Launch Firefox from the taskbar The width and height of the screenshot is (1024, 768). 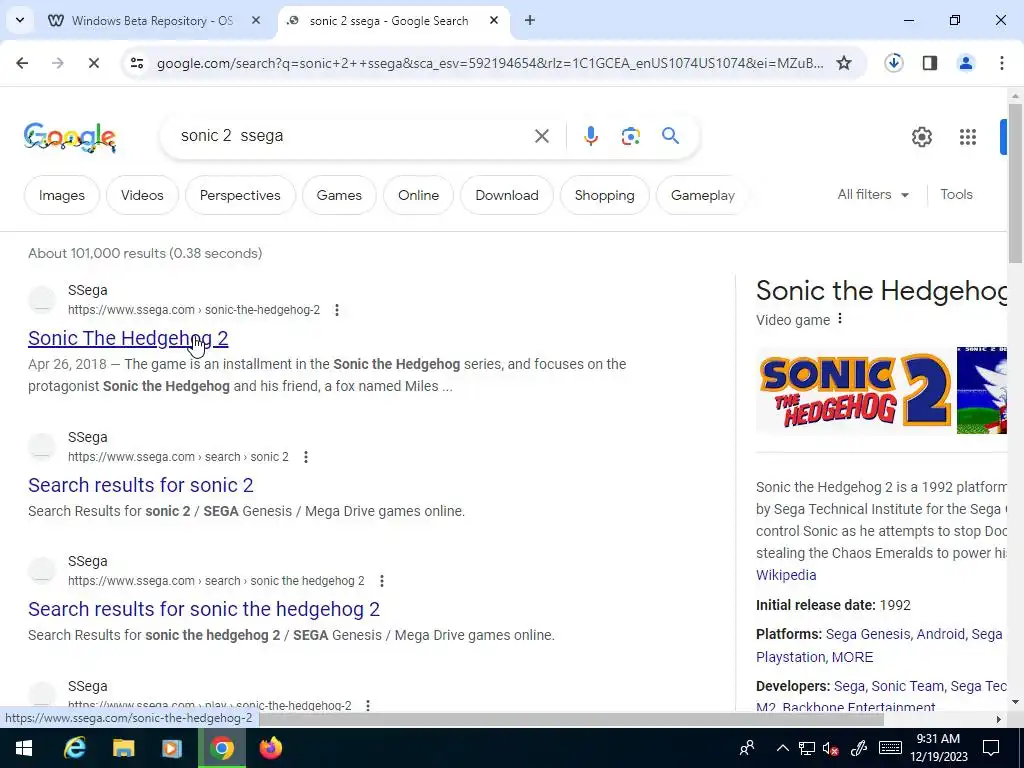coord(270,748)
